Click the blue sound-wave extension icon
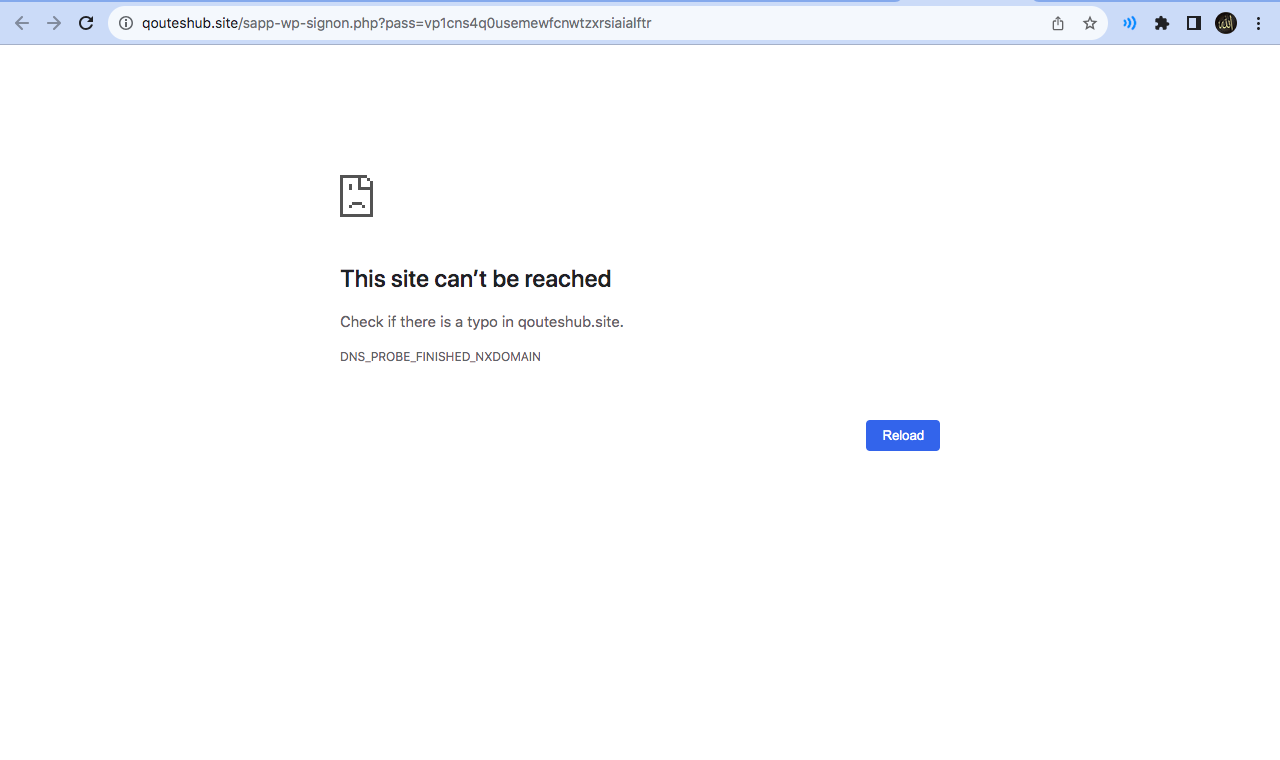This screenshot has width=1280, height=760. click(x=1130, y=23)
